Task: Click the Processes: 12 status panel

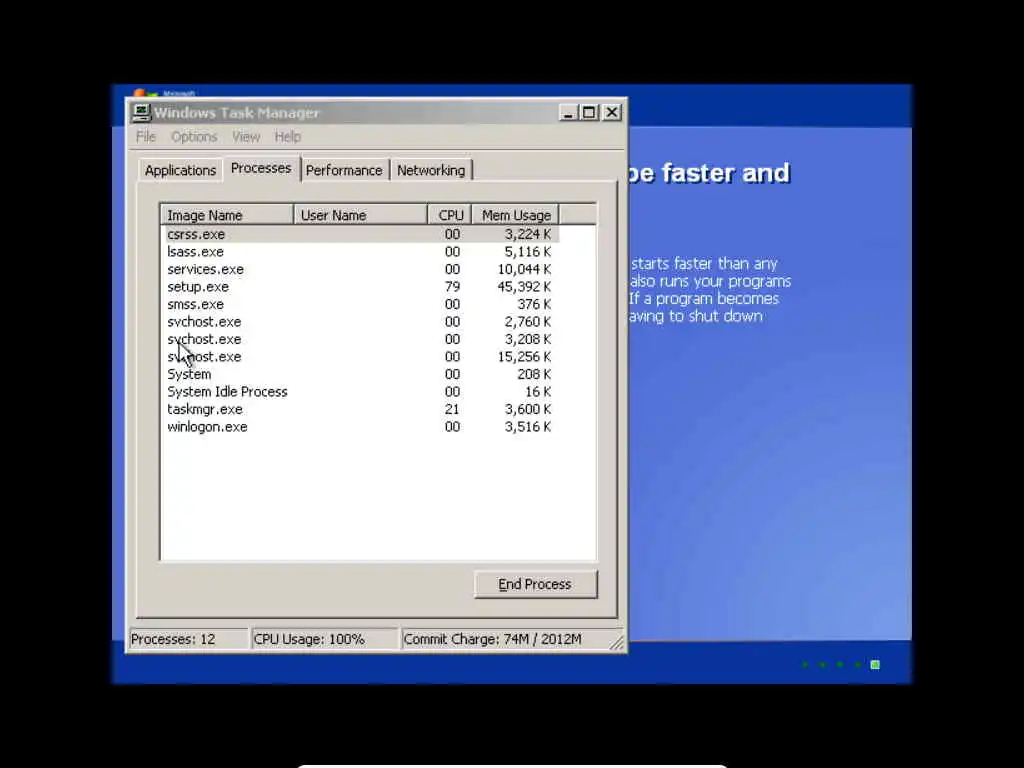Action: click(x=189, y=639)
